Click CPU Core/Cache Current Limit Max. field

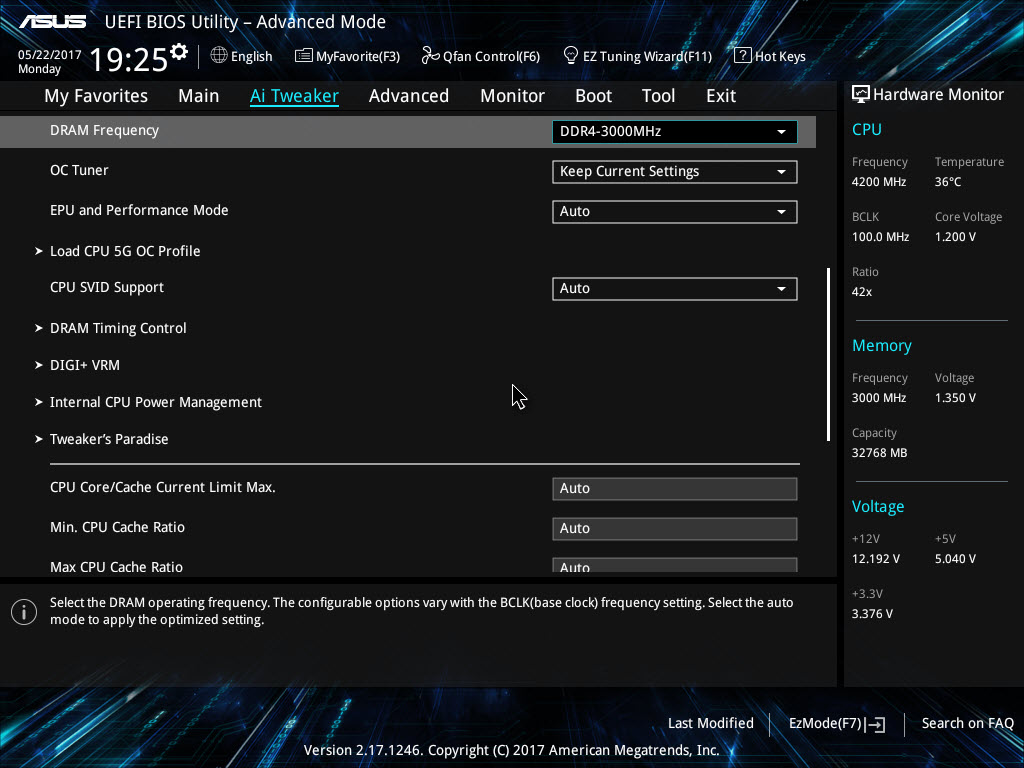point(674,488)
